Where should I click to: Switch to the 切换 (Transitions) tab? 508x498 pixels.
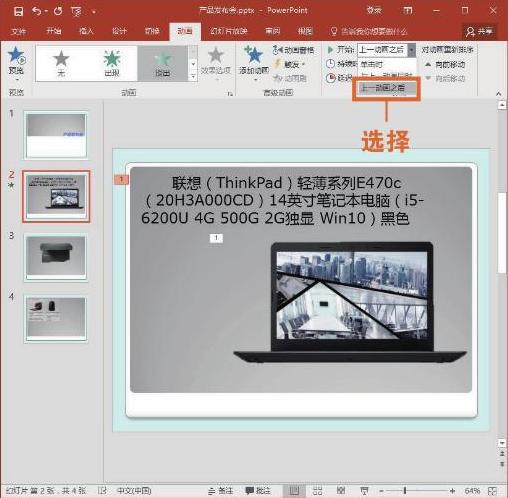point(152,31)
